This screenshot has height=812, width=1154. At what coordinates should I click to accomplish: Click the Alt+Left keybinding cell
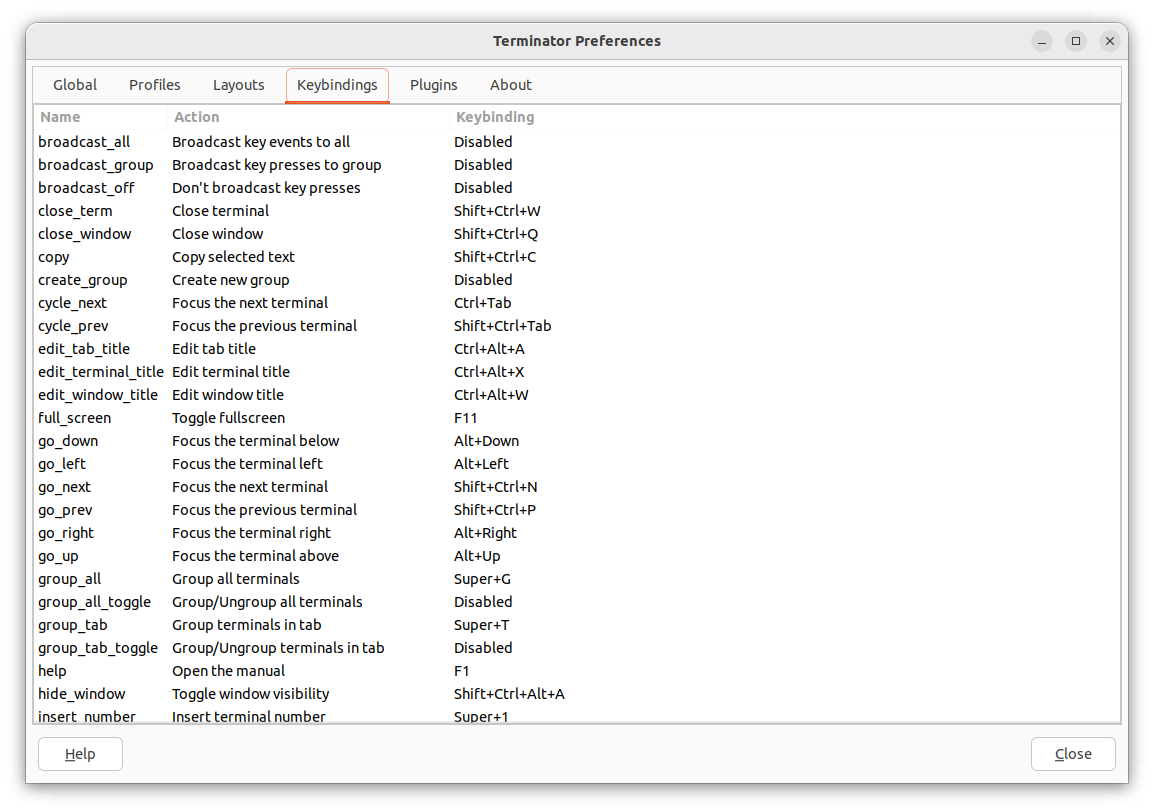(481, 464)
